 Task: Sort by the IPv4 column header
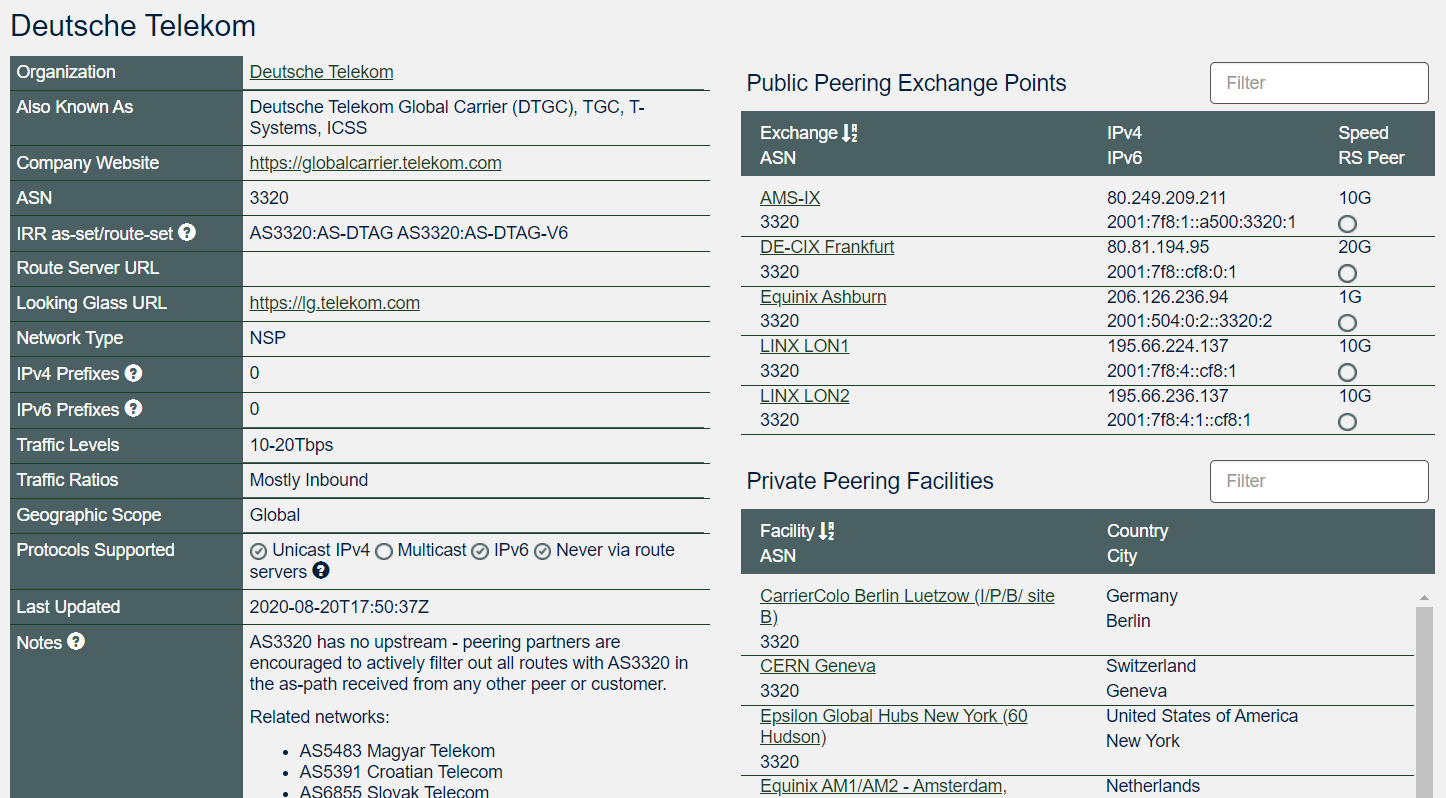(1124, 133)
